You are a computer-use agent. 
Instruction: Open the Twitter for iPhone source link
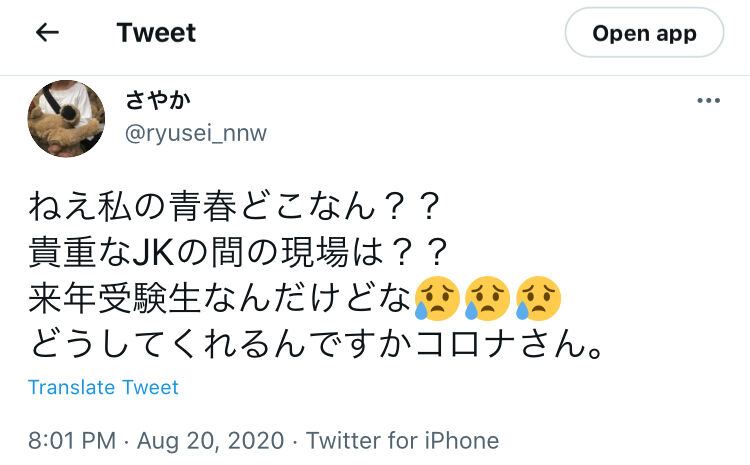(x=402, y=441)
